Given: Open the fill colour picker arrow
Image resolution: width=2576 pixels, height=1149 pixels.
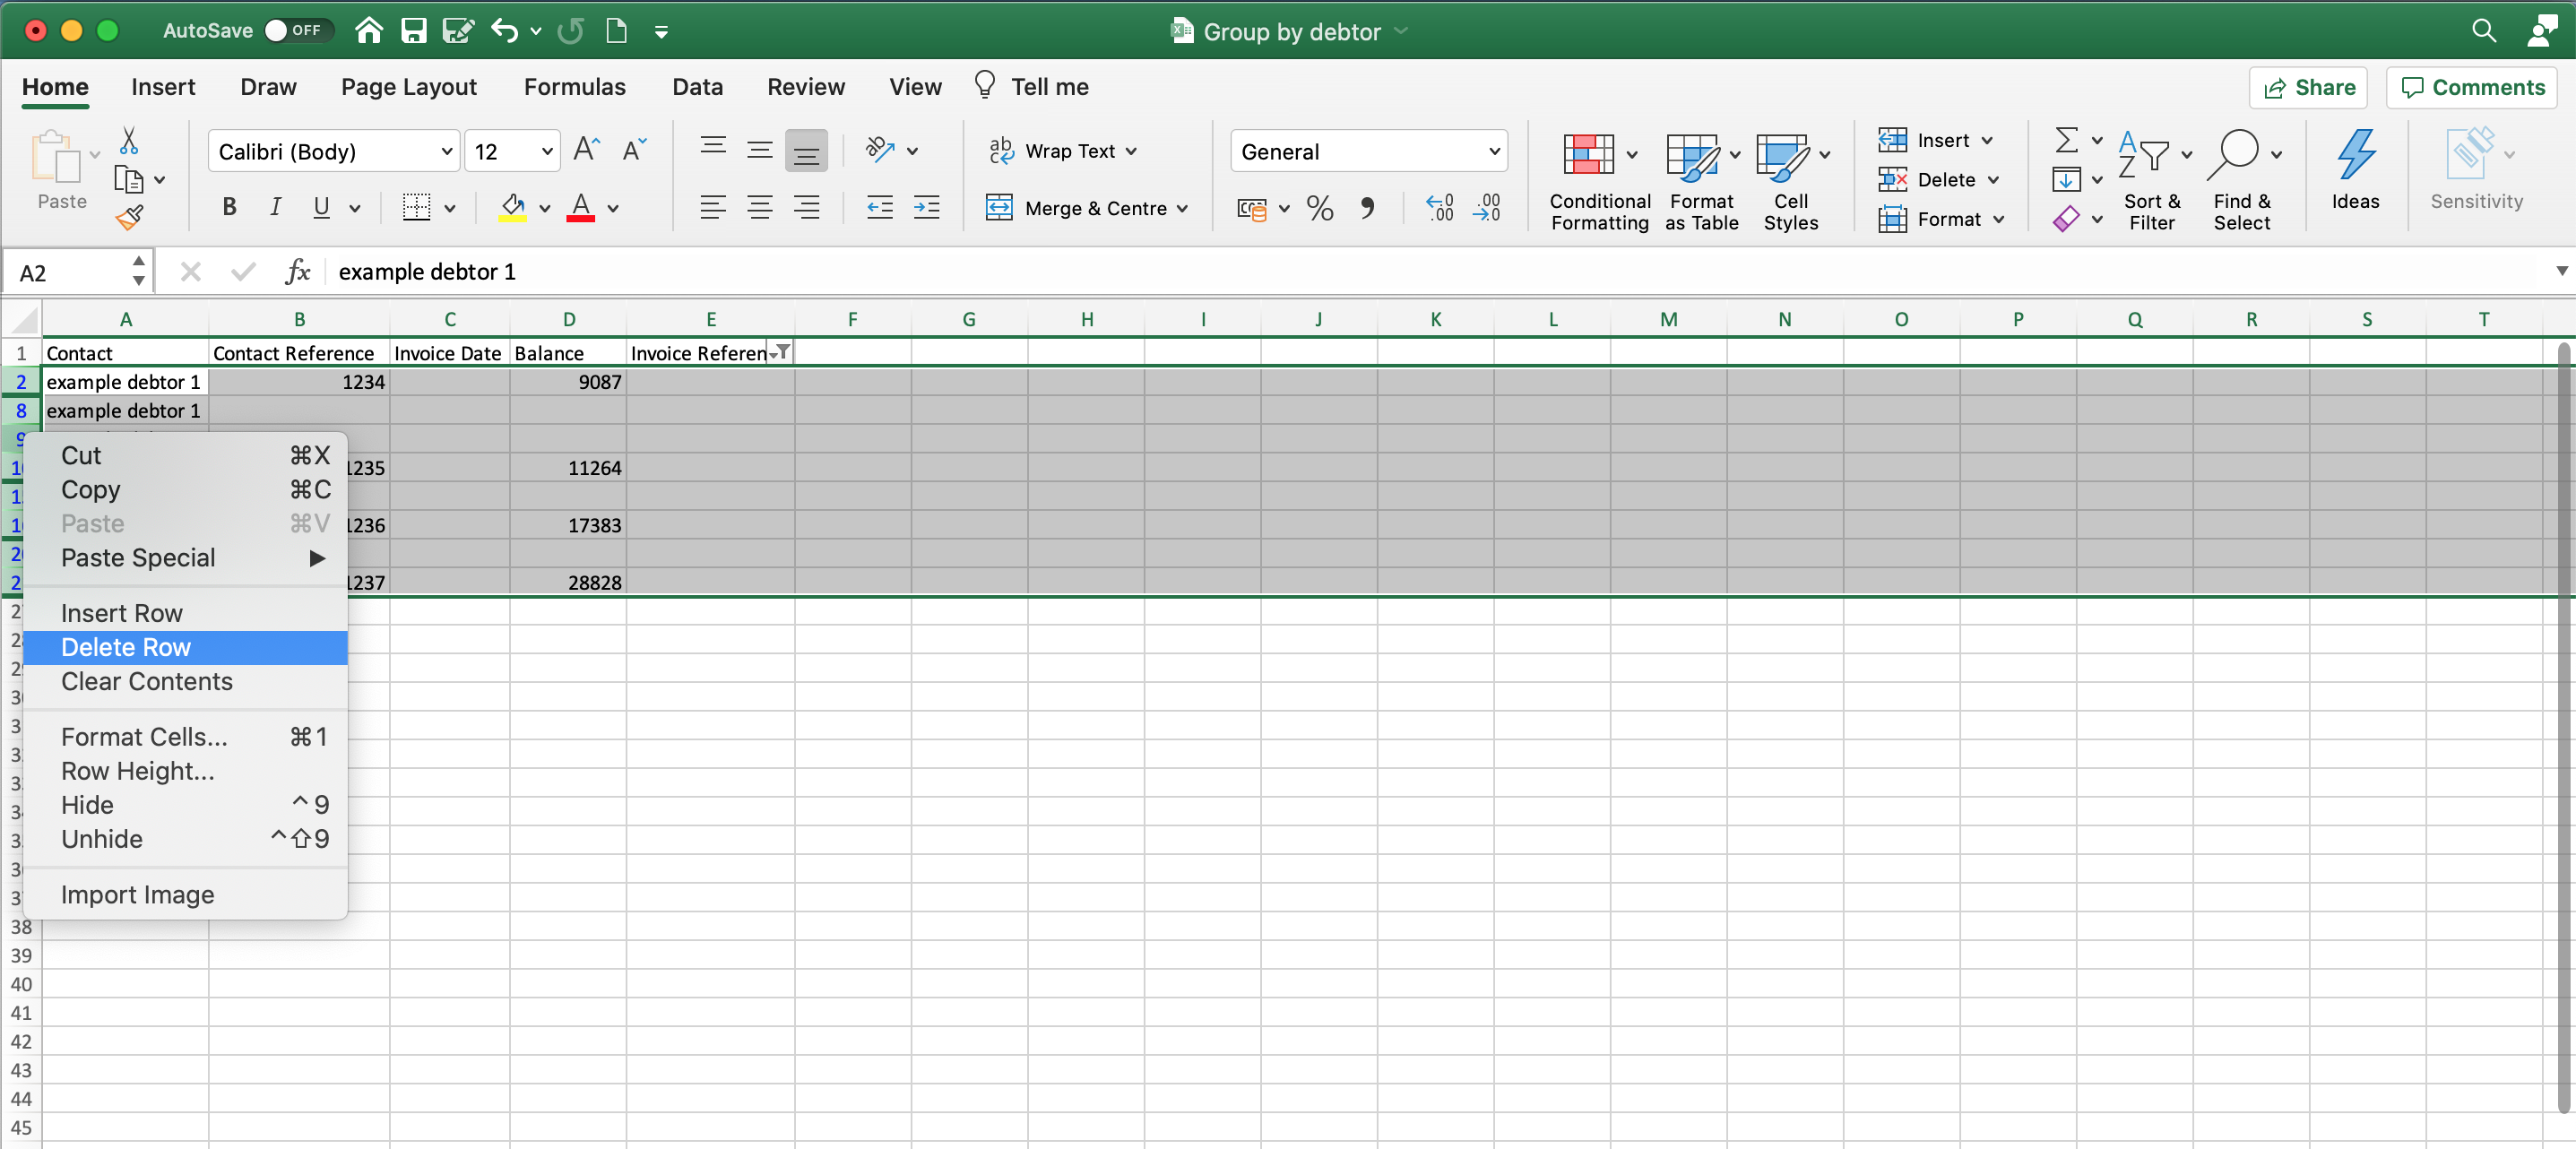Looking at the screenshot, I should pos(545,209).
